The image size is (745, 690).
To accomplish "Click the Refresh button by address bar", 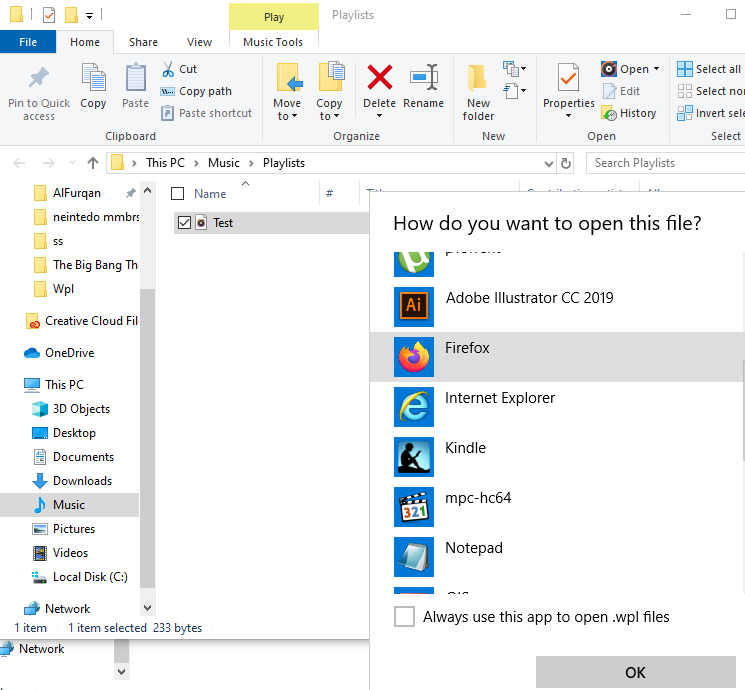I will 565,163.
